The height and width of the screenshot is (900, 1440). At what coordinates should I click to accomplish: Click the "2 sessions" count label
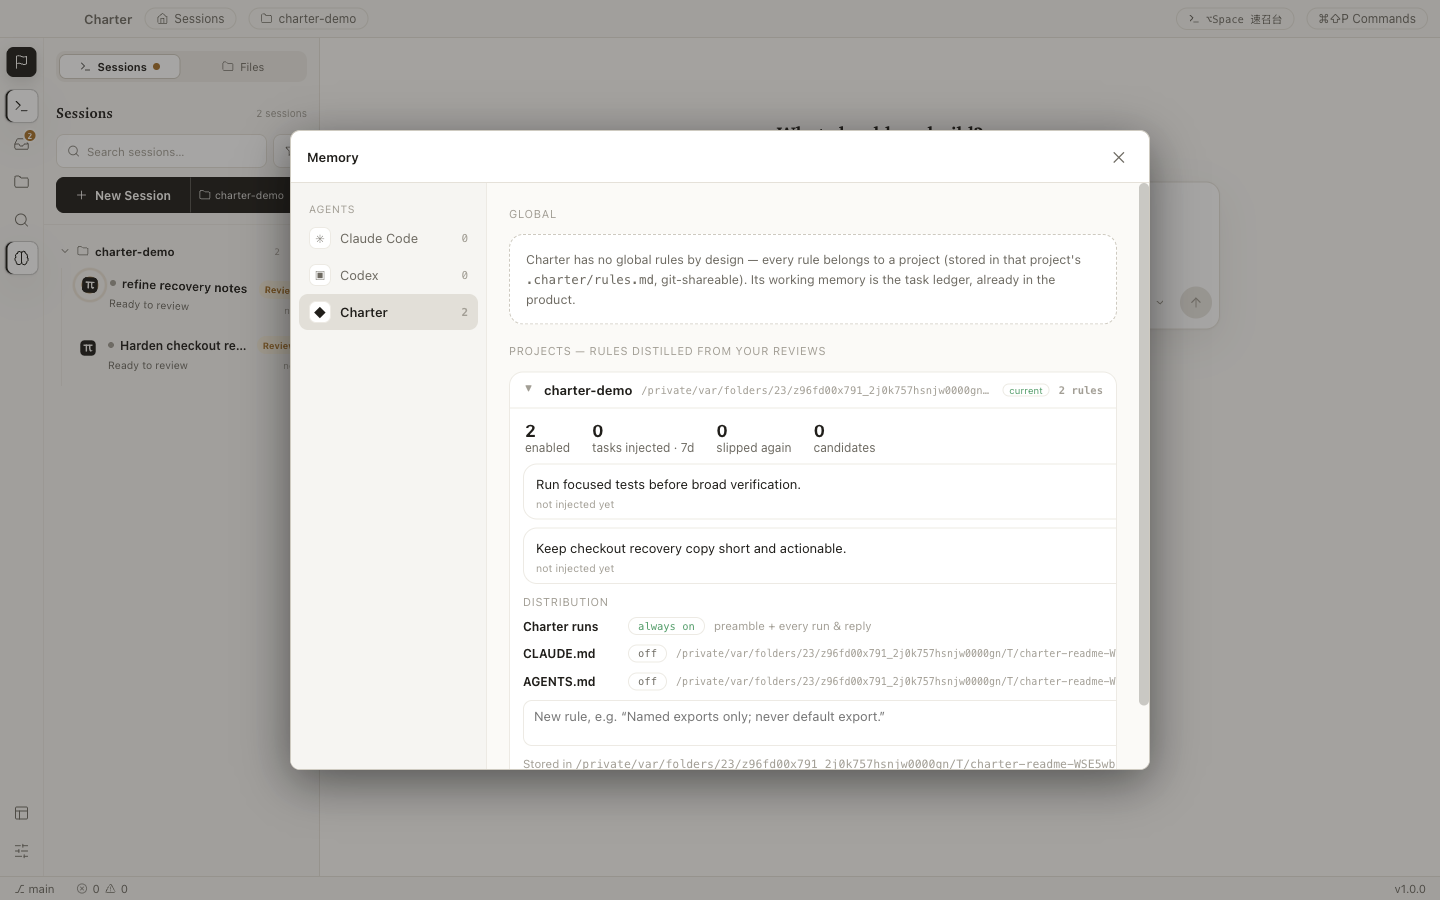[281, 113]
